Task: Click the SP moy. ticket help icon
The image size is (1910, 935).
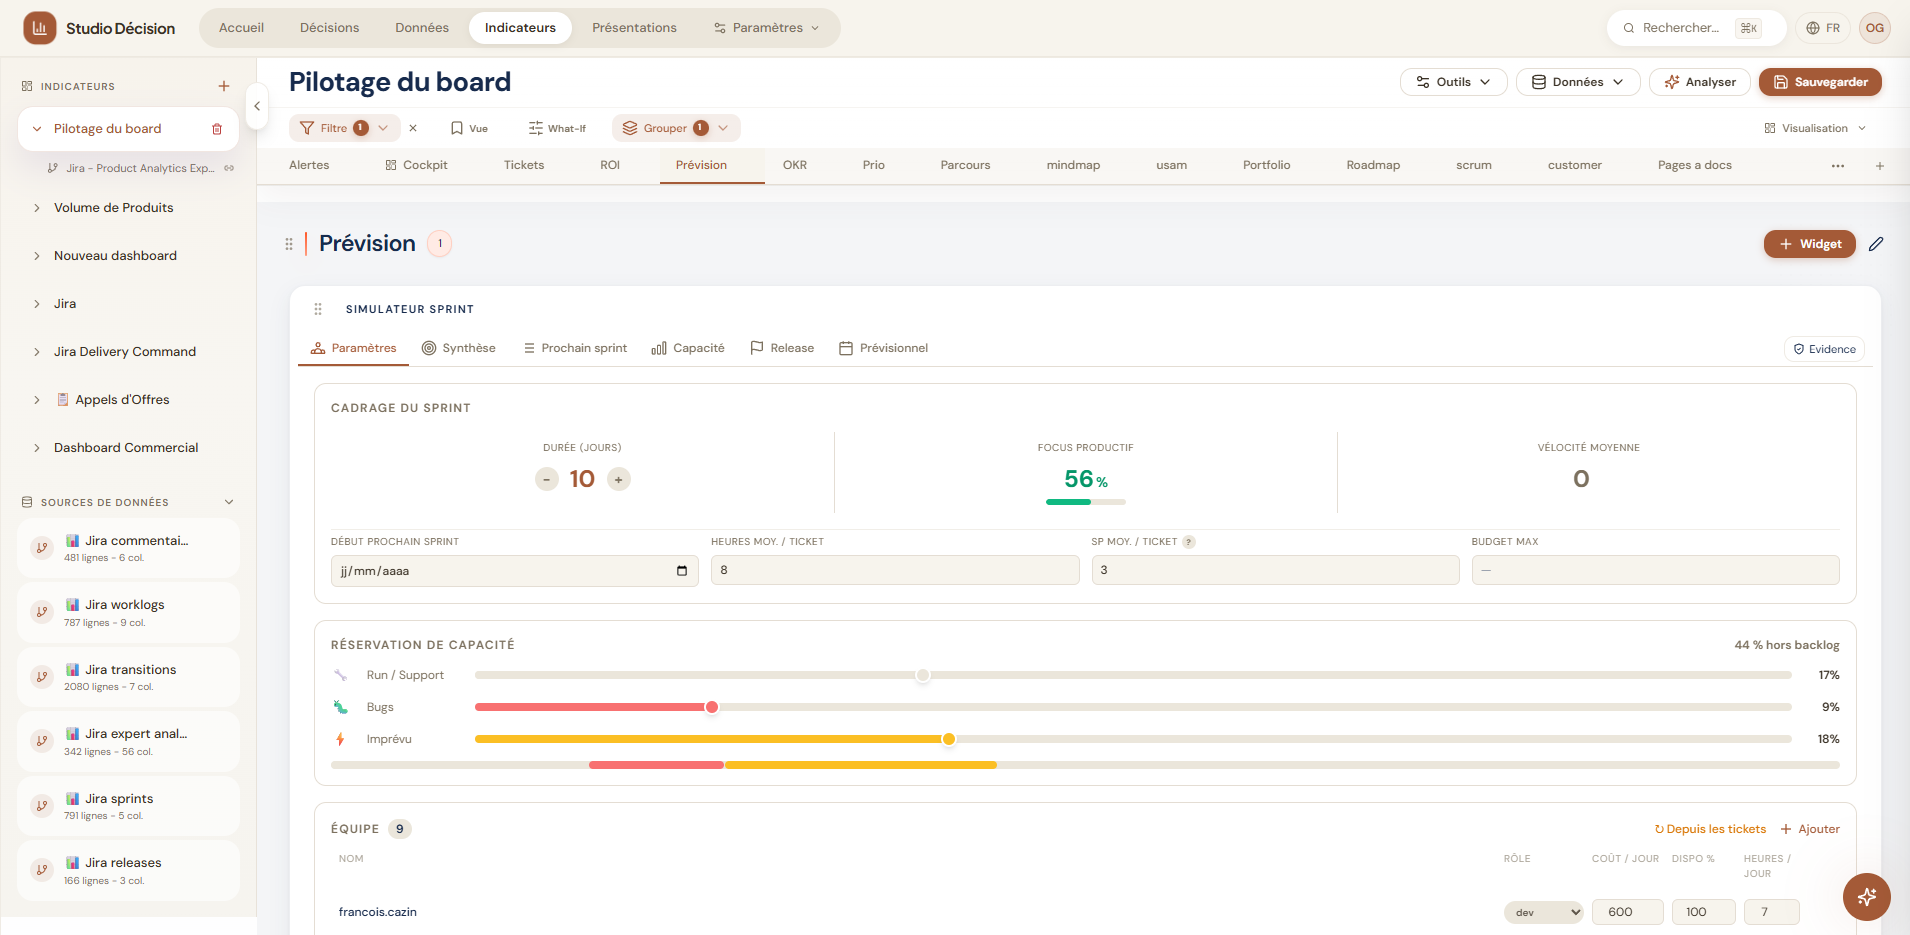Action: [1189, 542]
